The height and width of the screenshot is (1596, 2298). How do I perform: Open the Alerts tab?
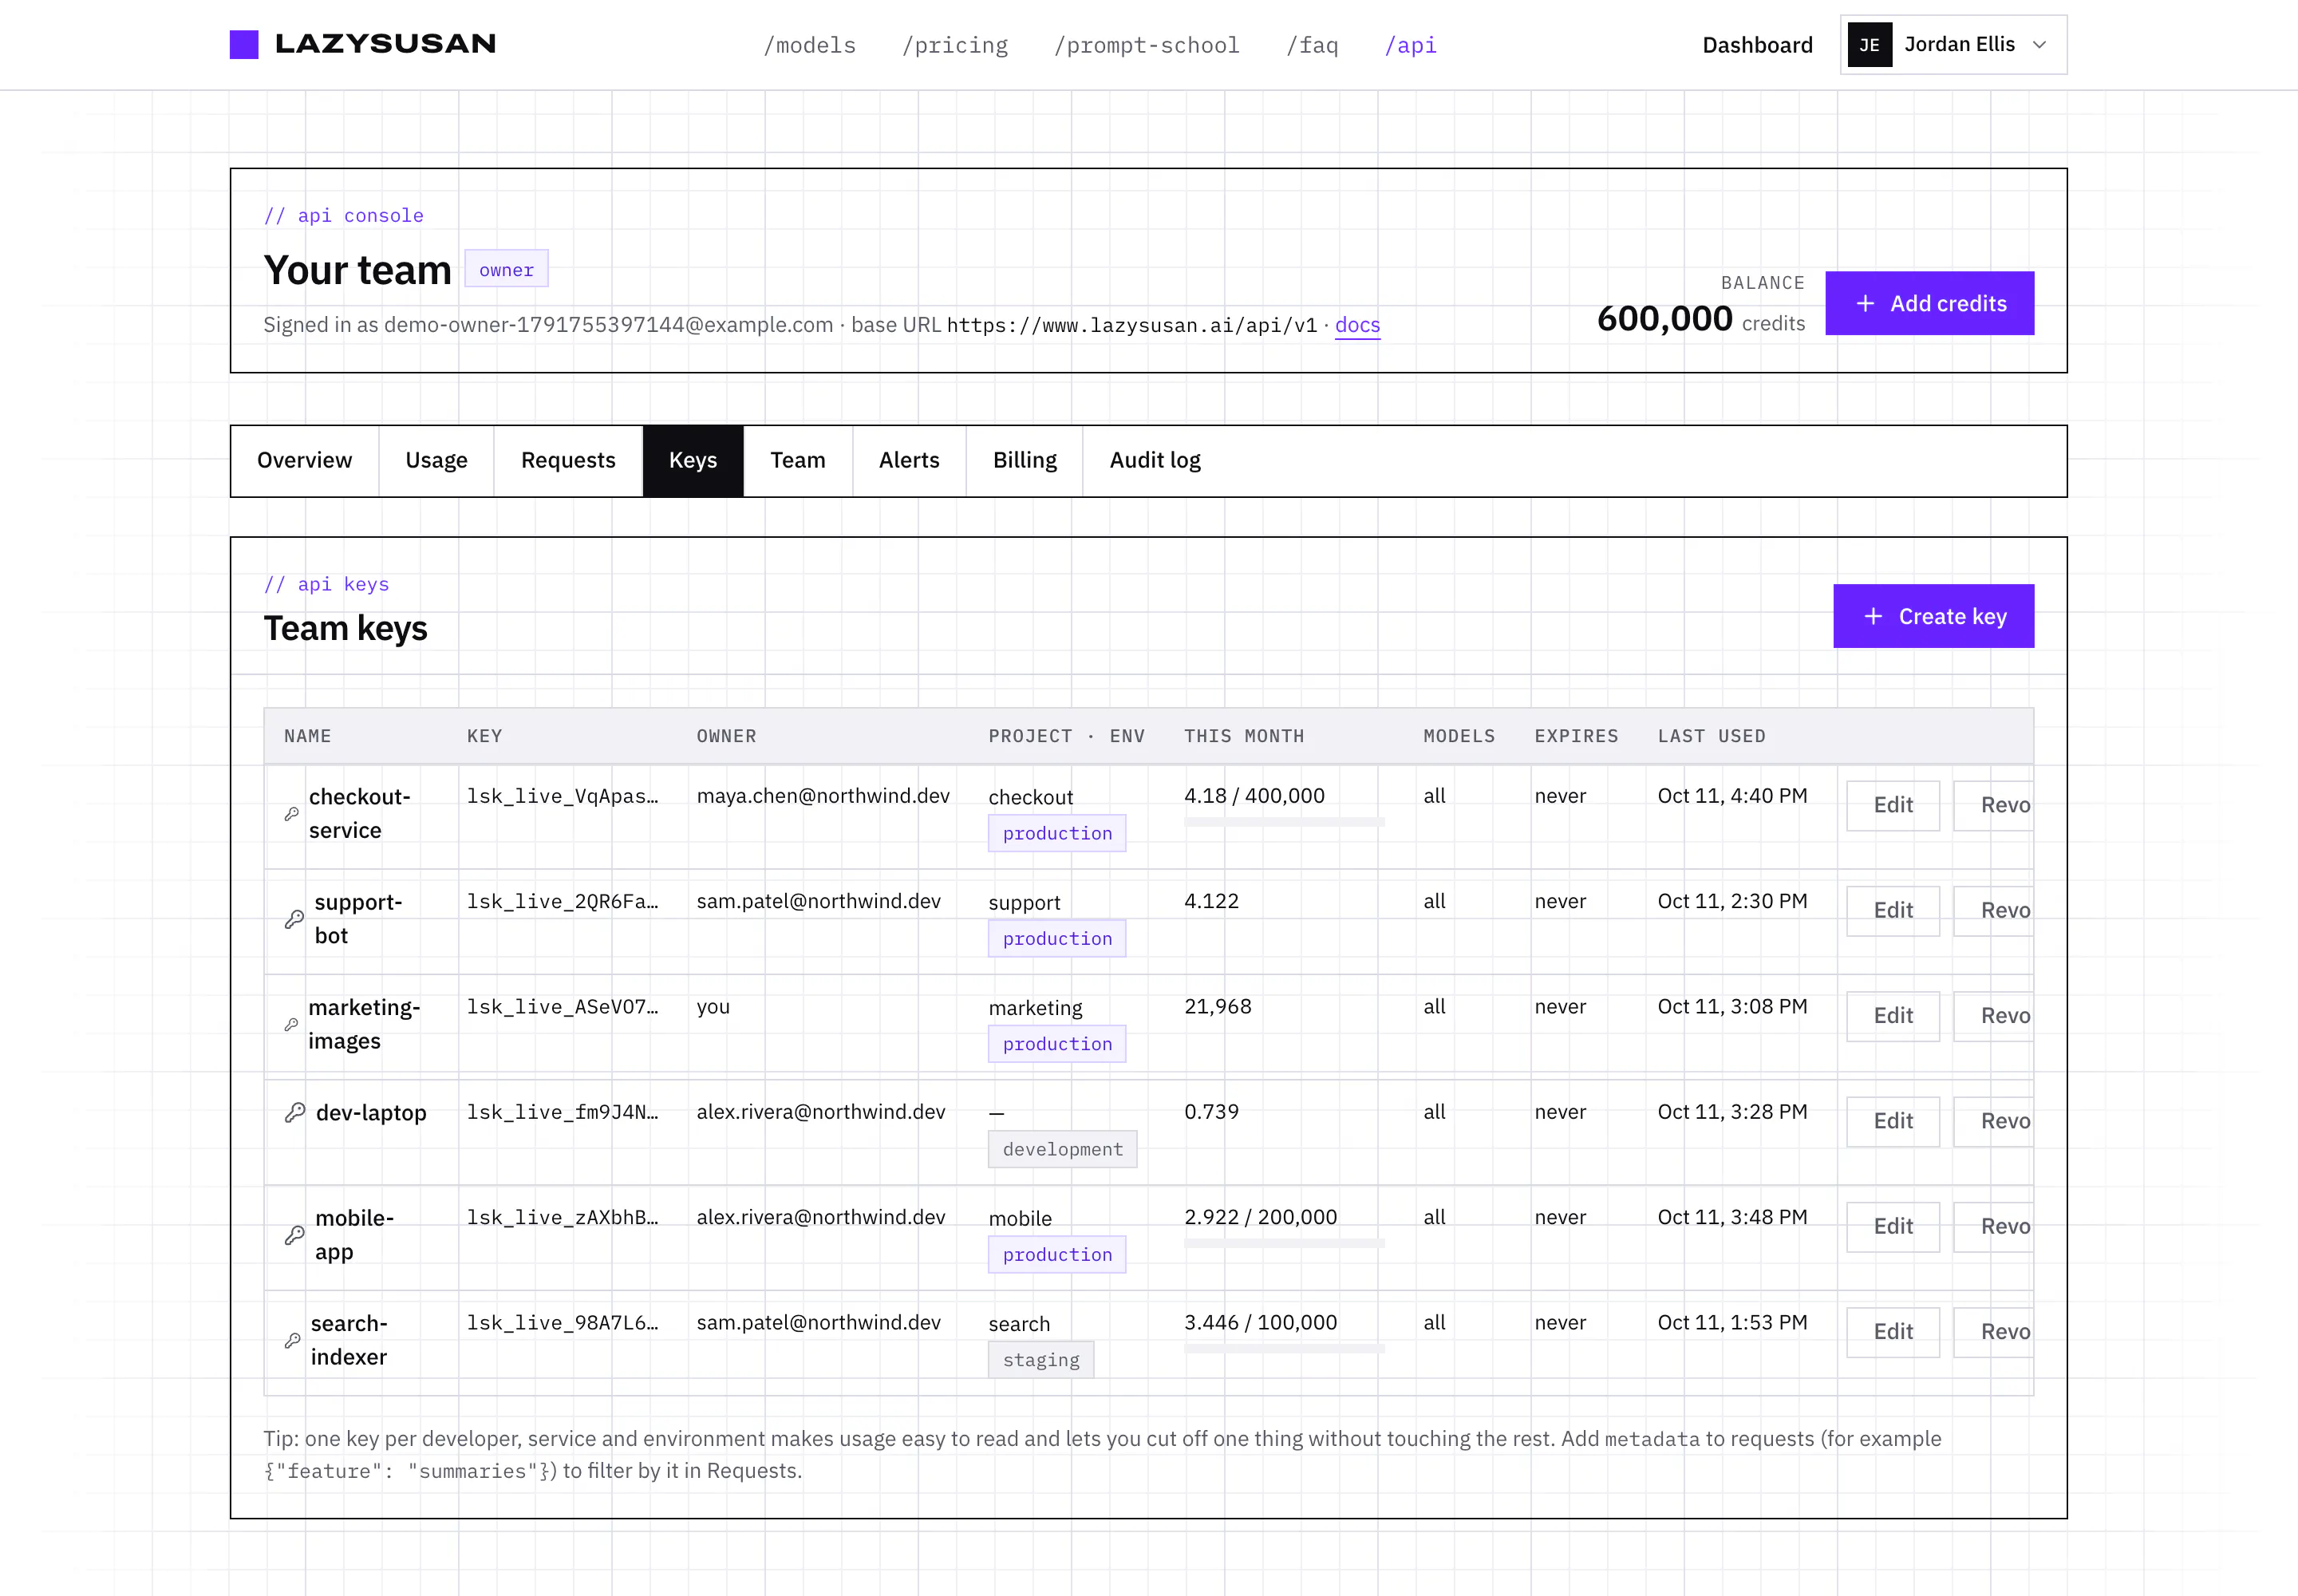[x=909, y=461]
